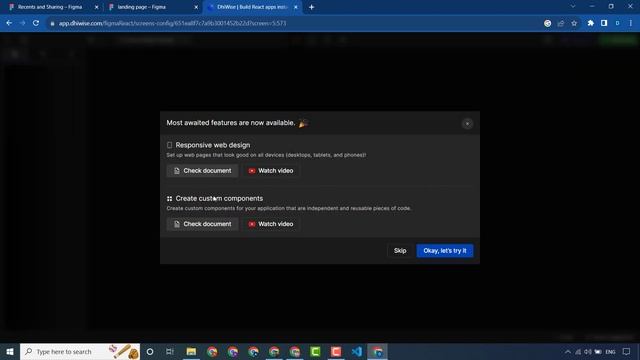Select the DhiWise Build React apps tab
Image resolution: width=640 pixels, height=360 pixels.
(x=251, y=7)
